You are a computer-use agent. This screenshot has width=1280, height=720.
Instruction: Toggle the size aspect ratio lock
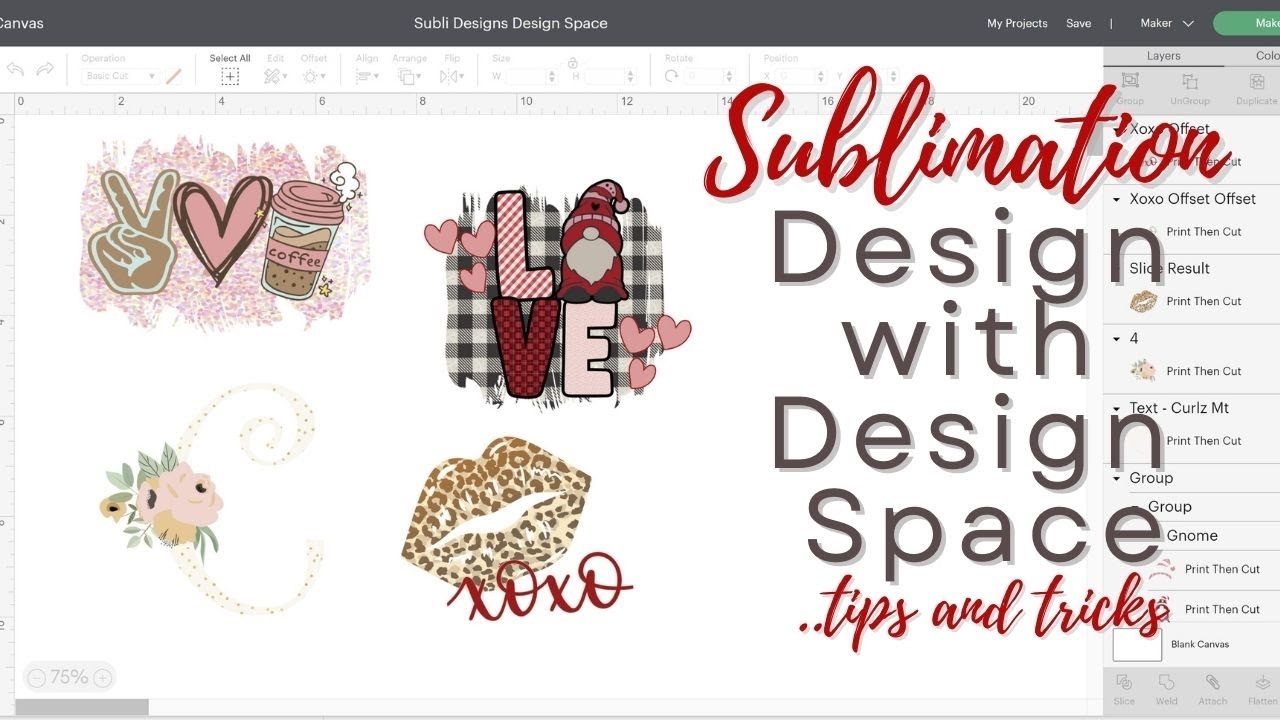coord(573,63)
